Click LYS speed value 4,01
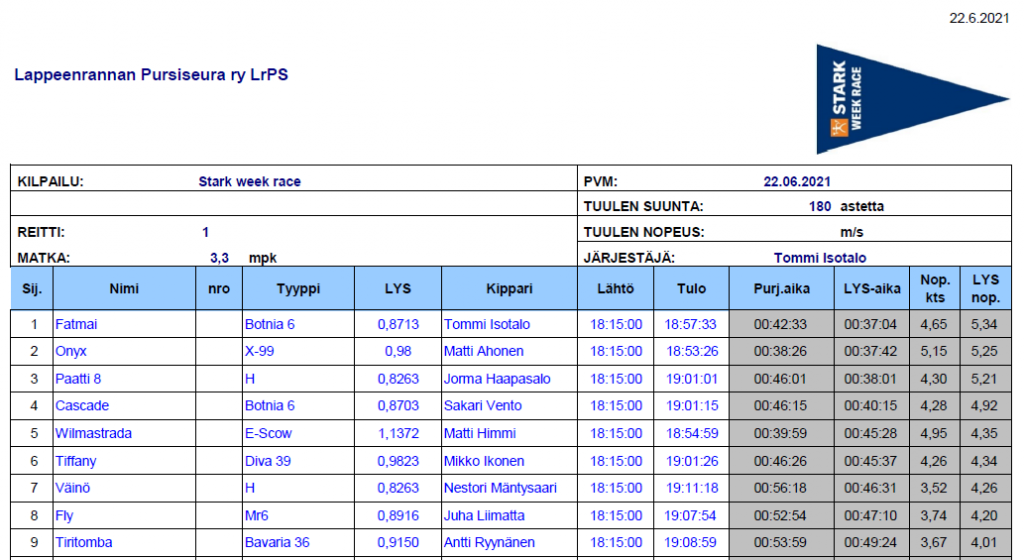Screen dimensions: 1024x560 point(984,542)
